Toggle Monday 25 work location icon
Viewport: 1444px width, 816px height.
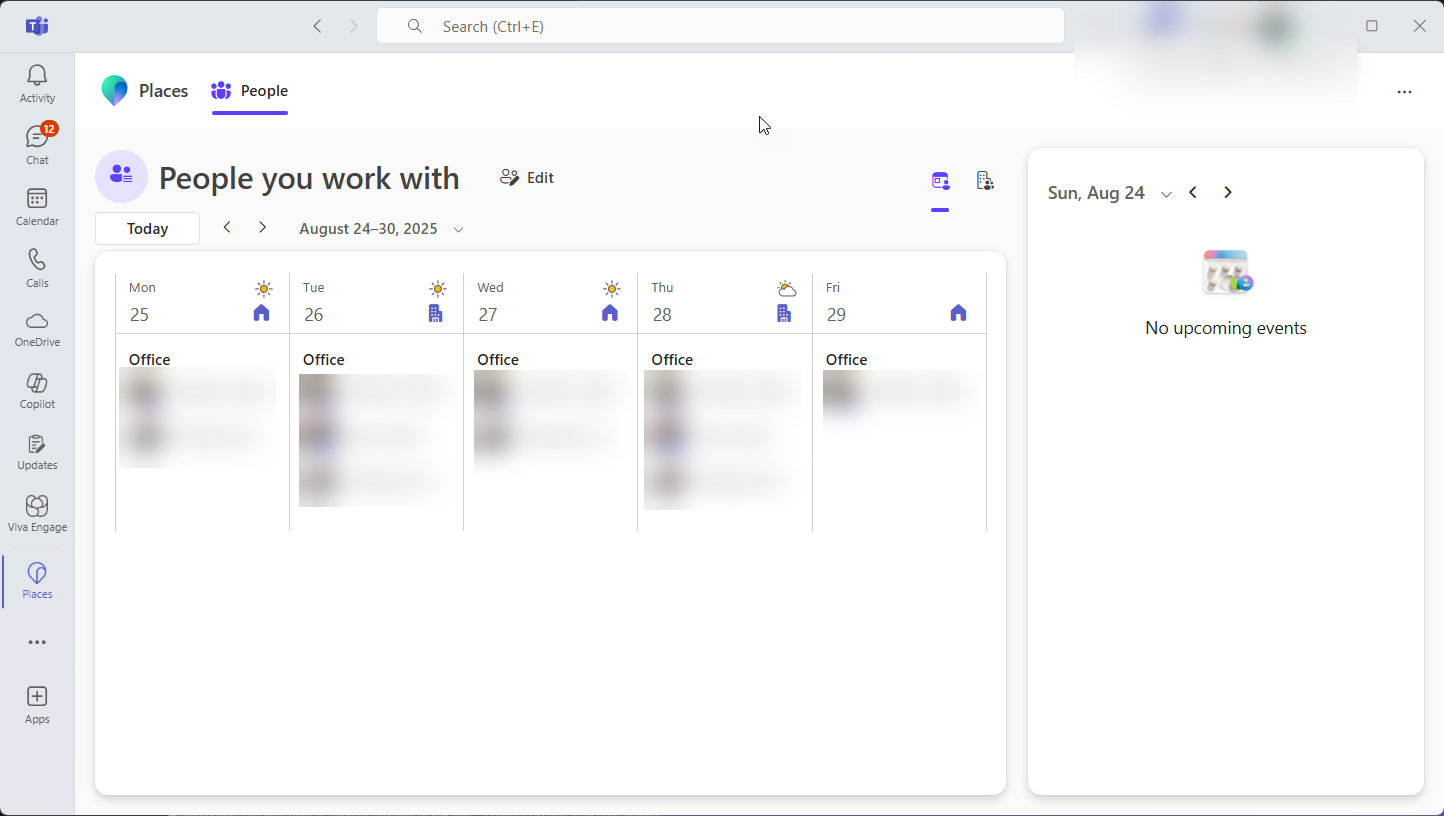[x=261, y=313]
